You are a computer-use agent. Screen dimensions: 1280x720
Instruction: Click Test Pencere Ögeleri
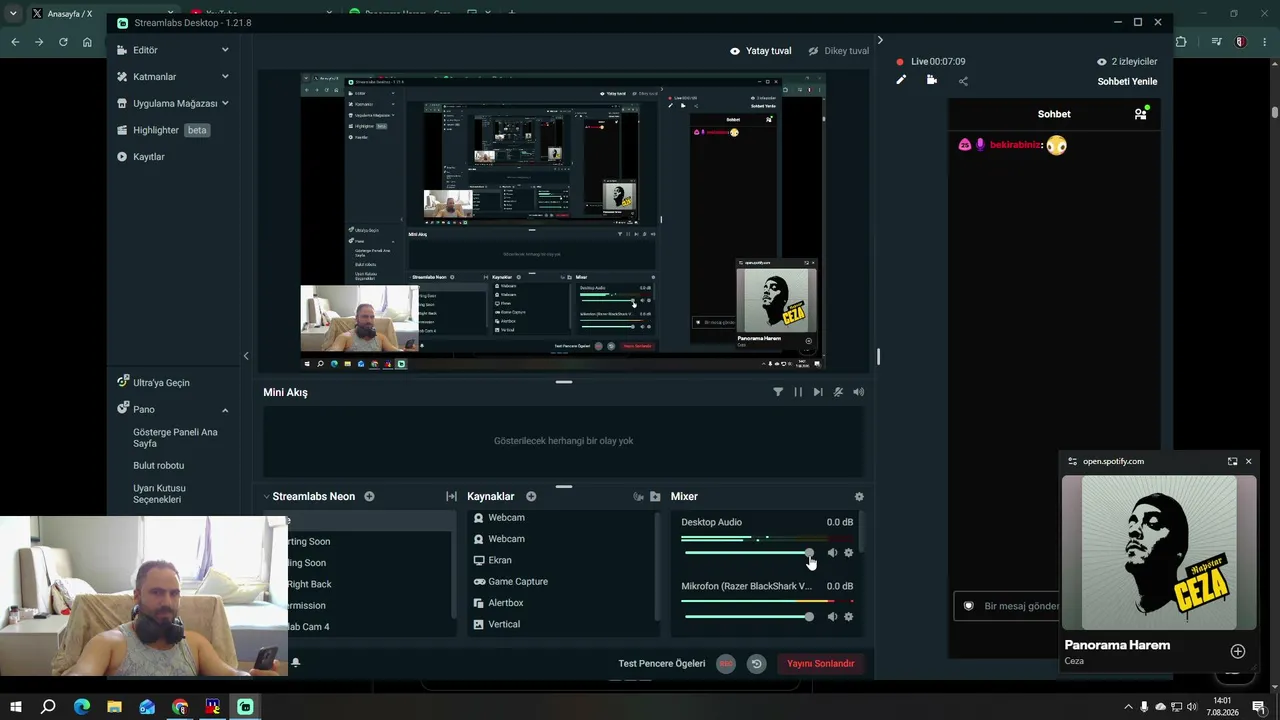point(662,664)
